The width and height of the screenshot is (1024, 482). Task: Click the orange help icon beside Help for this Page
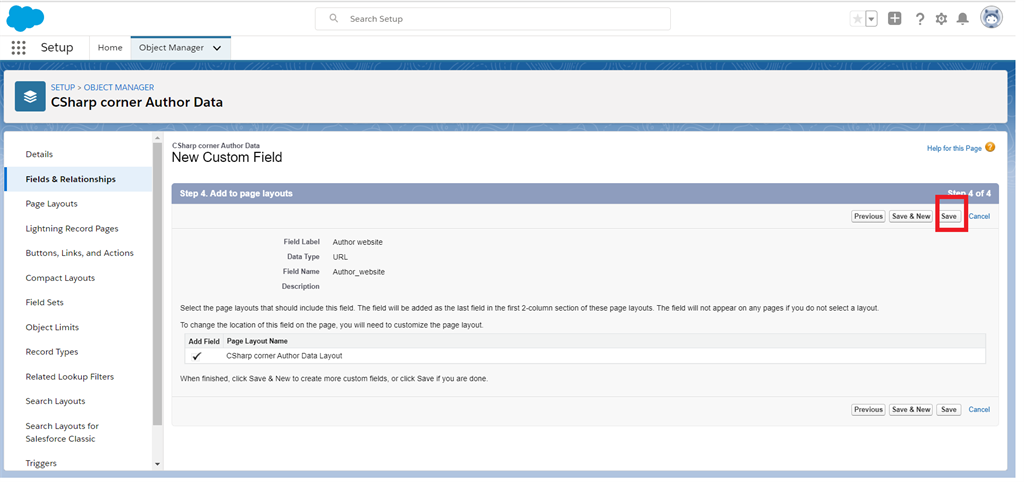point(990,148)
